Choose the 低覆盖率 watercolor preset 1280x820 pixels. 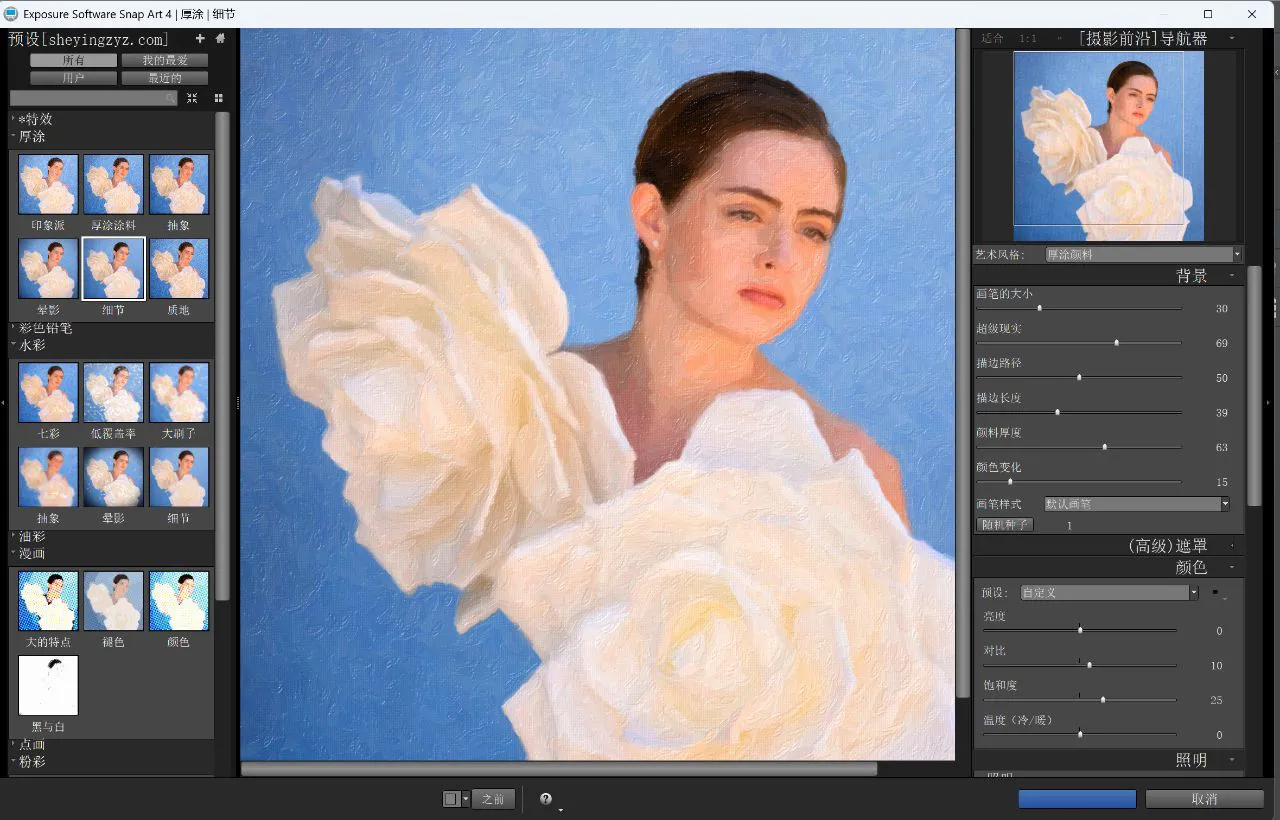(113, 392)
